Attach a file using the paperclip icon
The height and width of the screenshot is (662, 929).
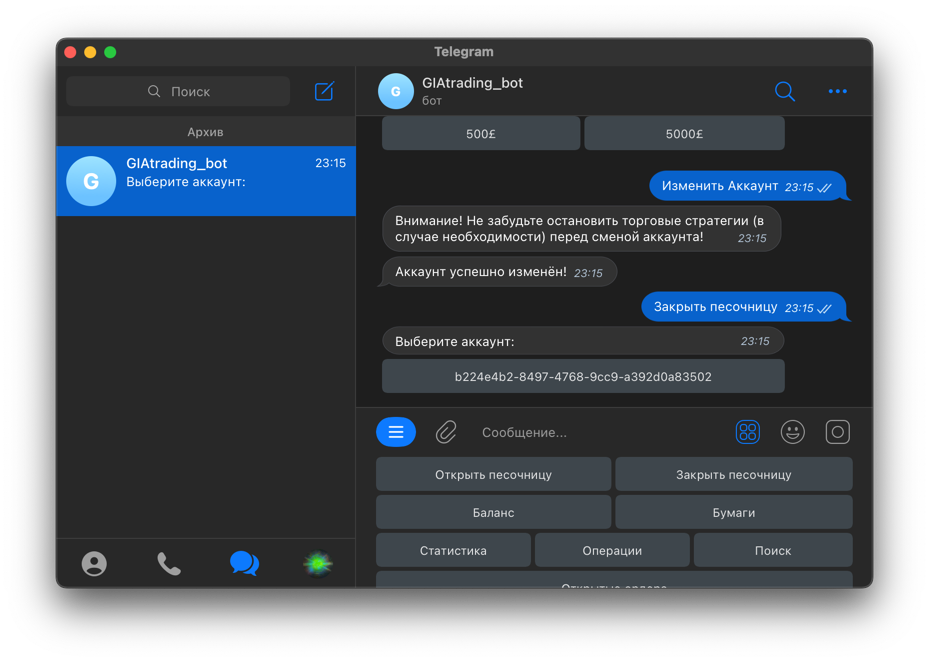(x=446, y=432)
